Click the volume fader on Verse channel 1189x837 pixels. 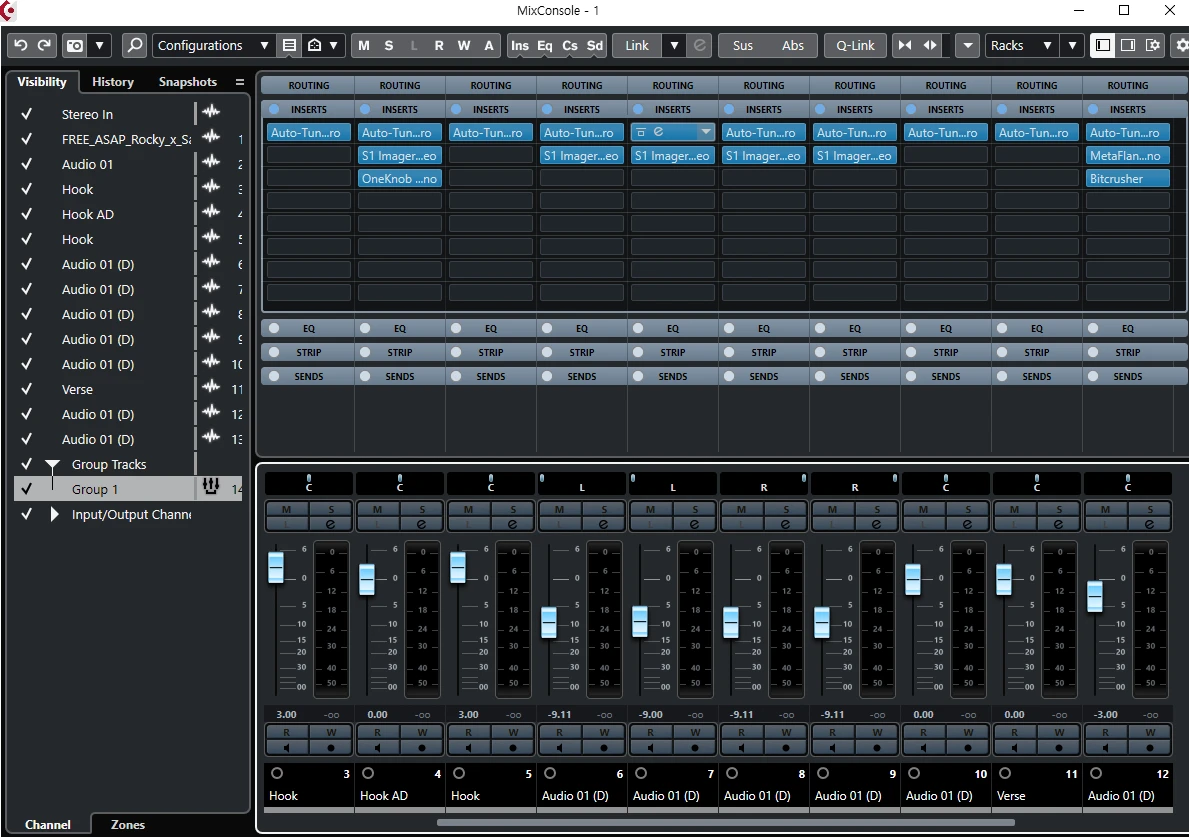tap(1004, 579)
